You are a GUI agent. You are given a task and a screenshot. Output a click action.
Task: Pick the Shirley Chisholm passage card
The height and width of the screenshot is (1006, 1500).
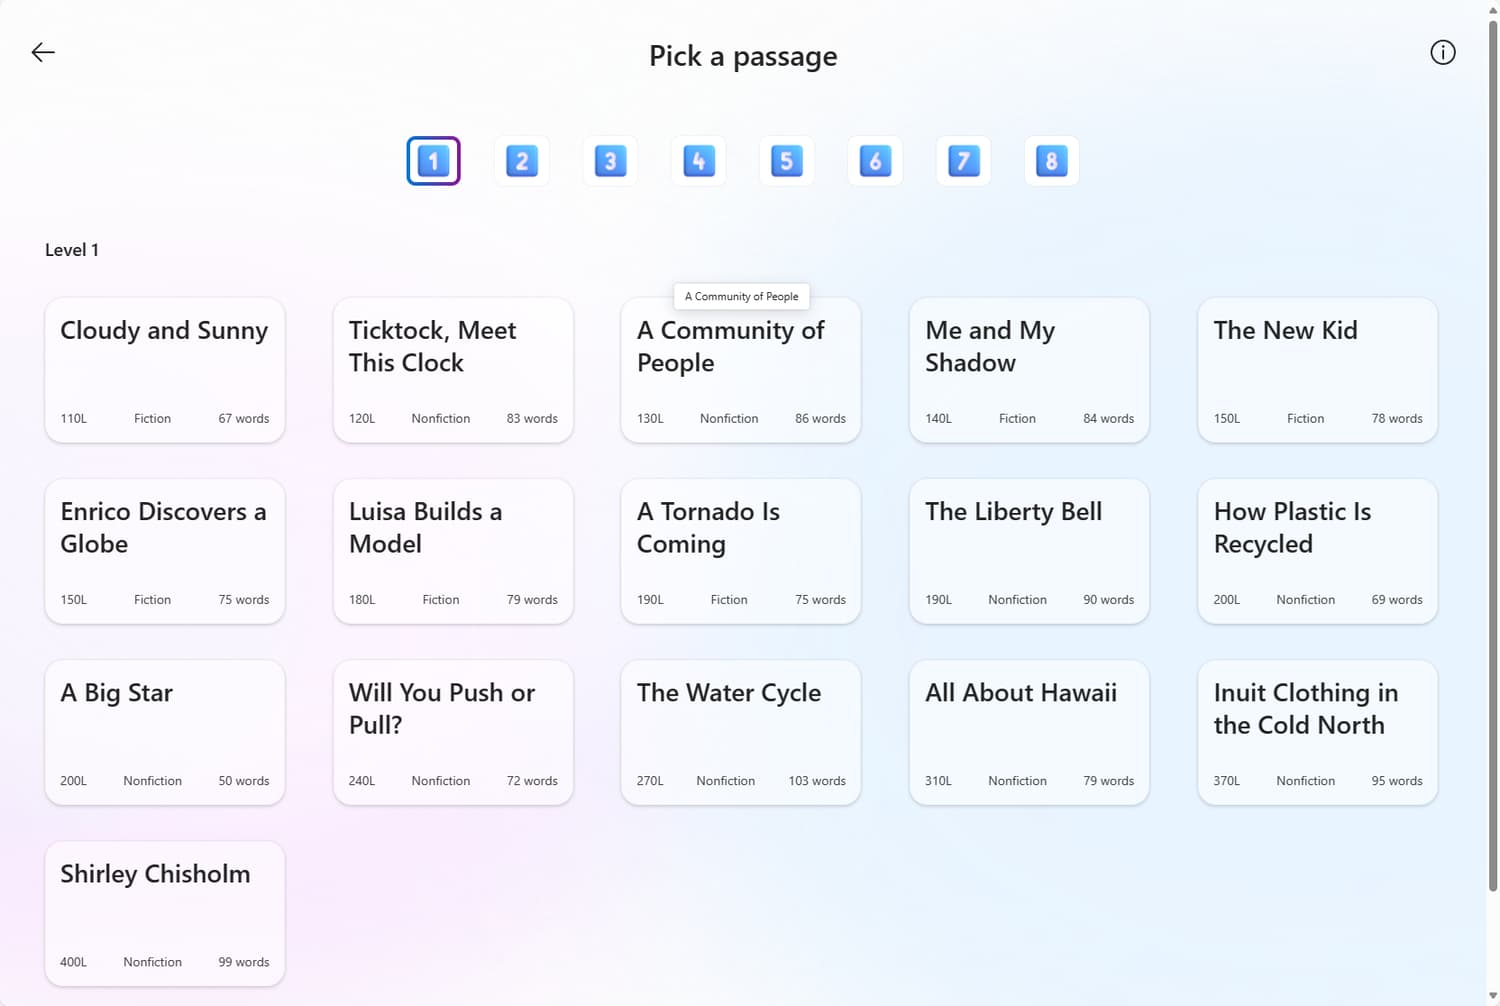pos(165,913)
